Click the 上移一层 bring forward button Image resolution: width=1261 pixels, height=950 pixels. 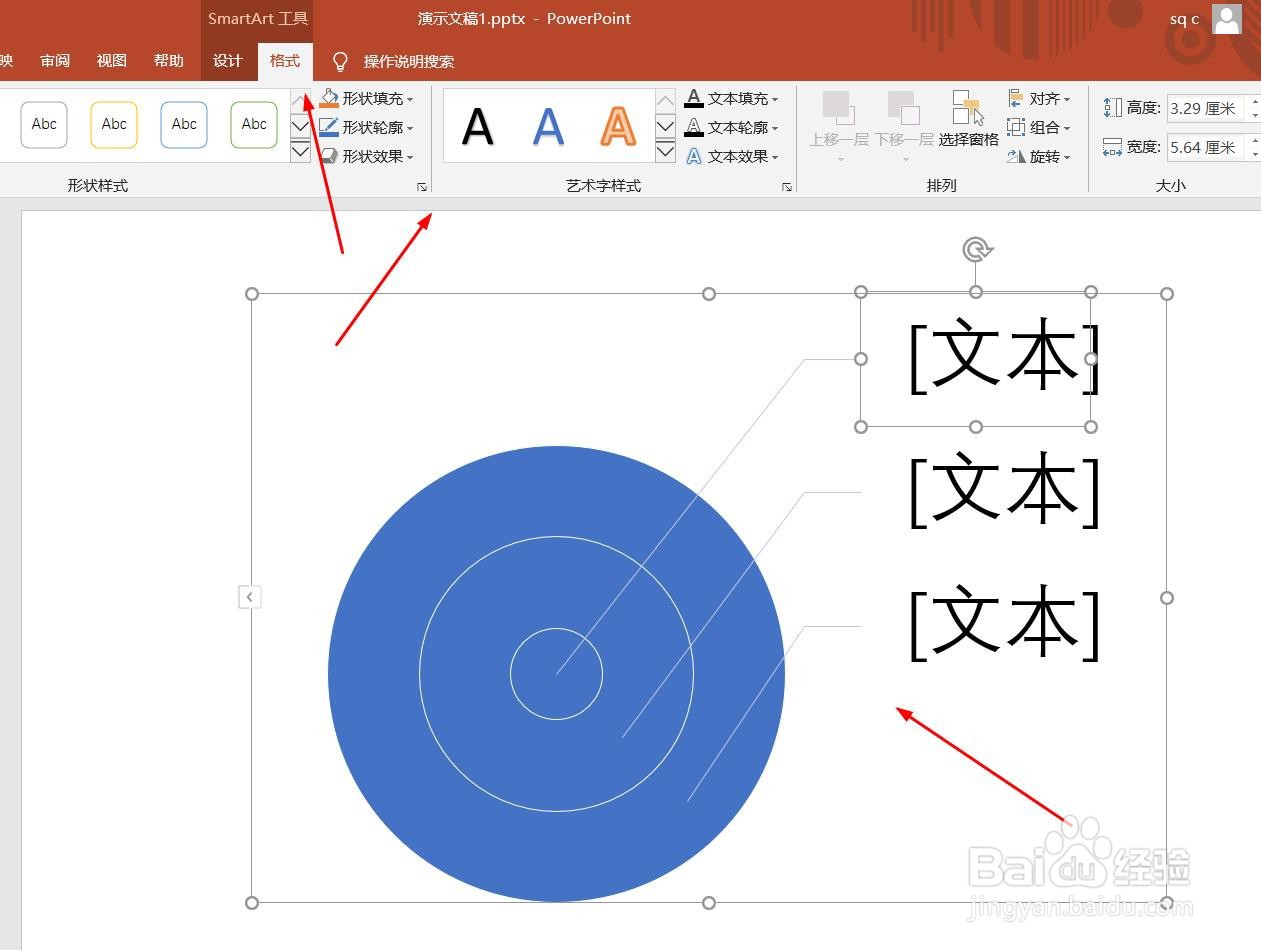click(839, 127)
